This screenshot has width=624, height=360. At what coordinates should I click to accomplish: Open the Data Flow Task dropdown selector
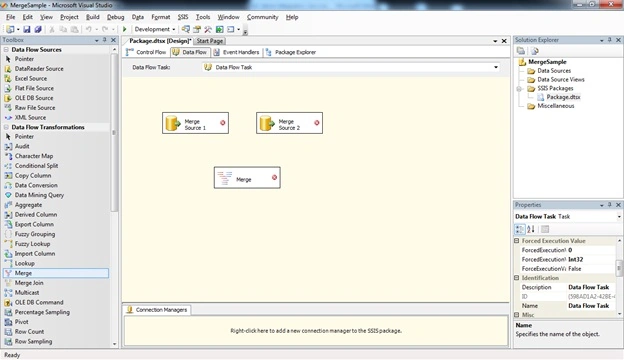coord(496,67)
